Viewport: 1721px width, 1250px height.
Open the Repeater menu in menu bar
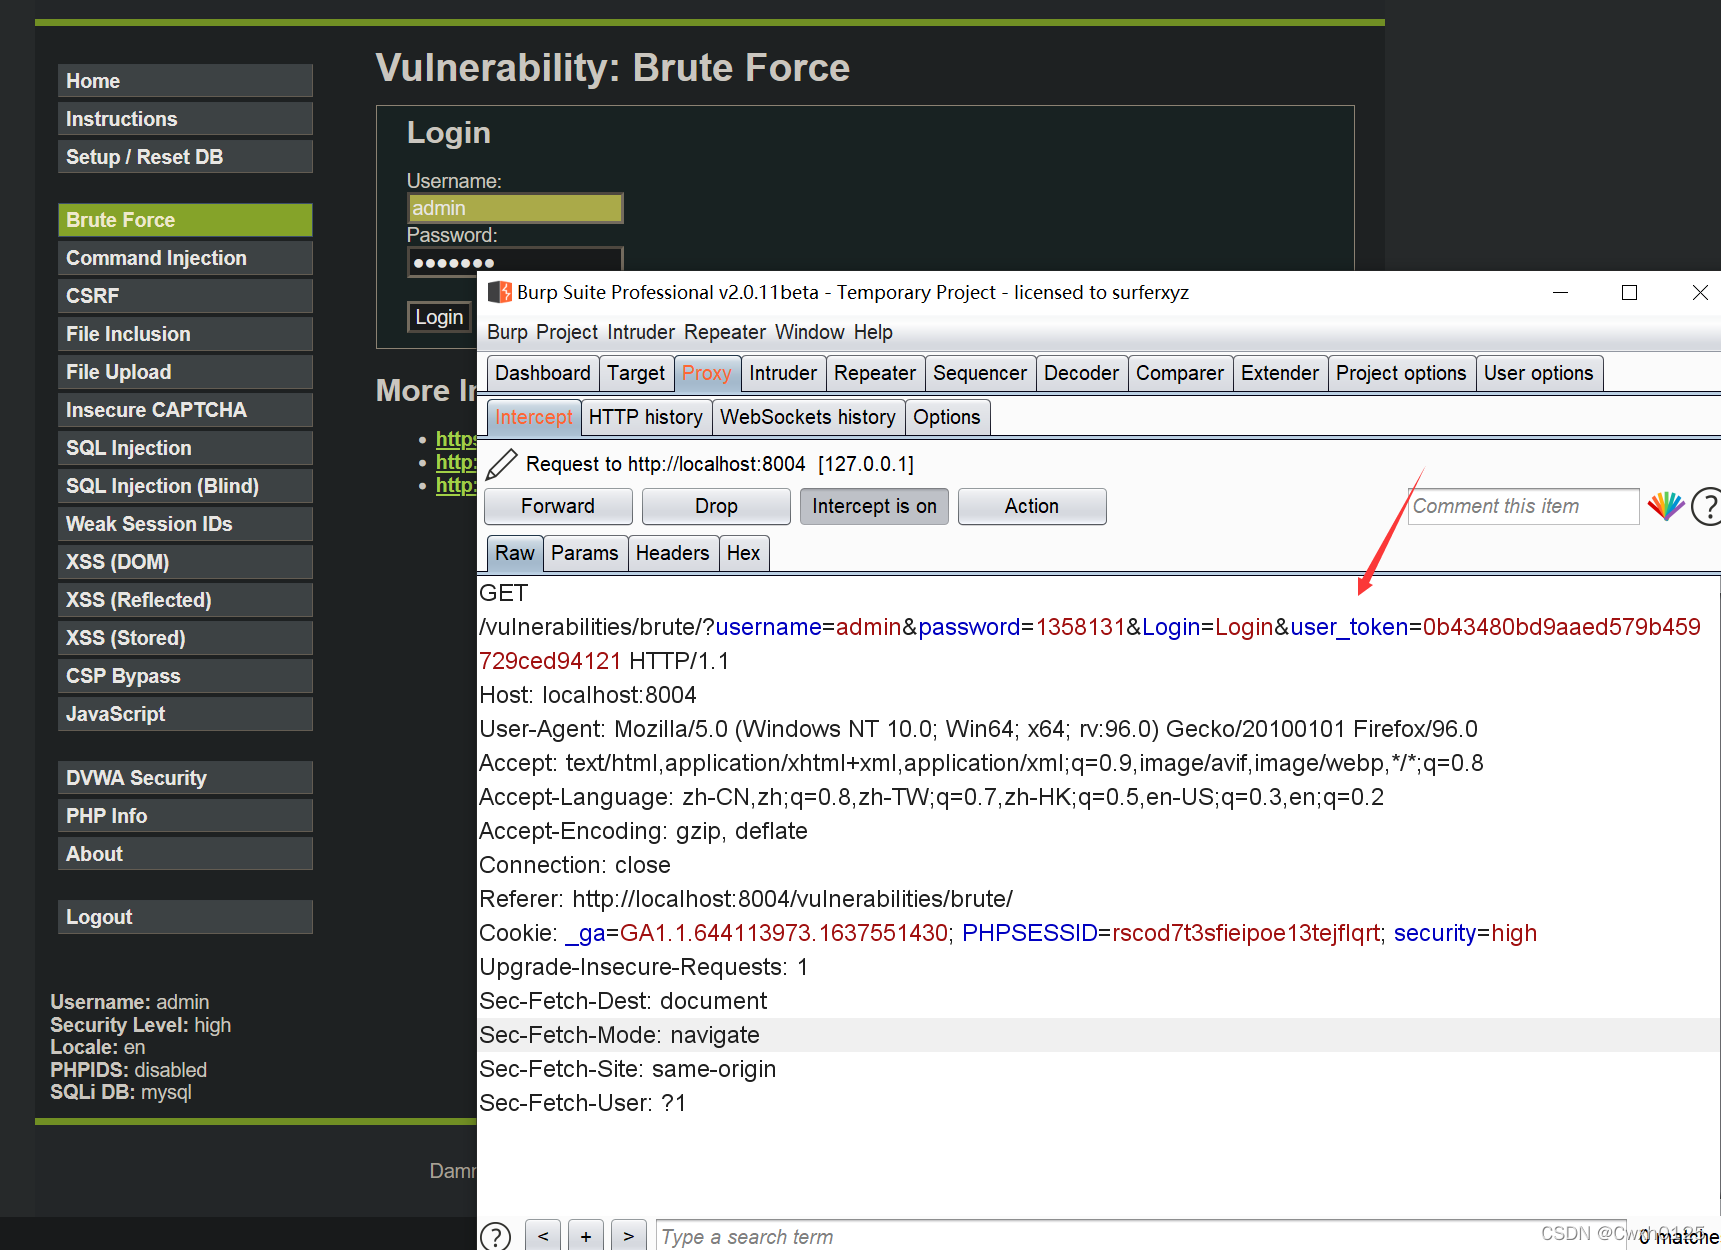(725, 332)
